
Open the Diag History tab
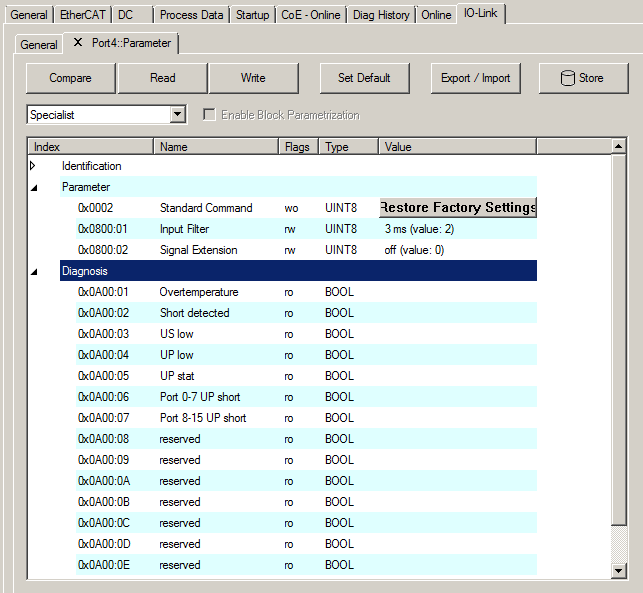pyautogui.click(x=381, y=15)
